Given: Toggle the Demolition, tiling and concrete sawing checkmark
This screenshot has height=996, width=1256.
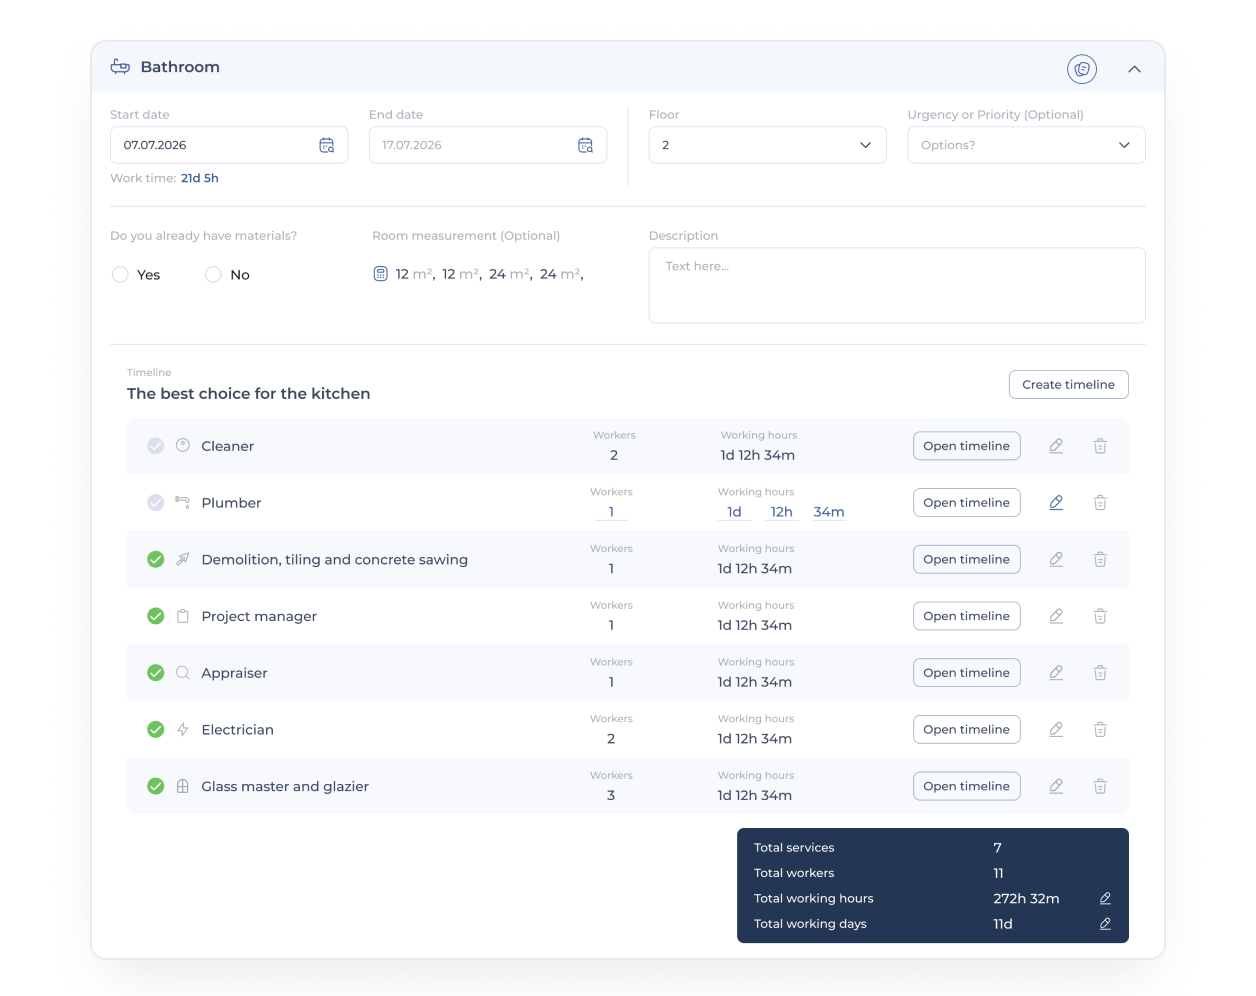Looking at the screenshot, I should (x=156, y=560).
